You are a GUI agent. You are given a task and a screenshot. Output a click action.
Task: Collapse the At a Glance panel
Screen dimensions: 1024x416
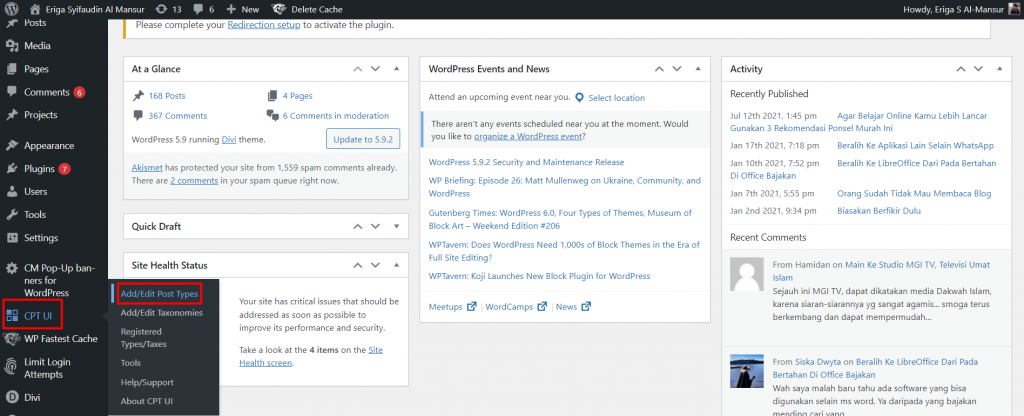coord(396,69)
